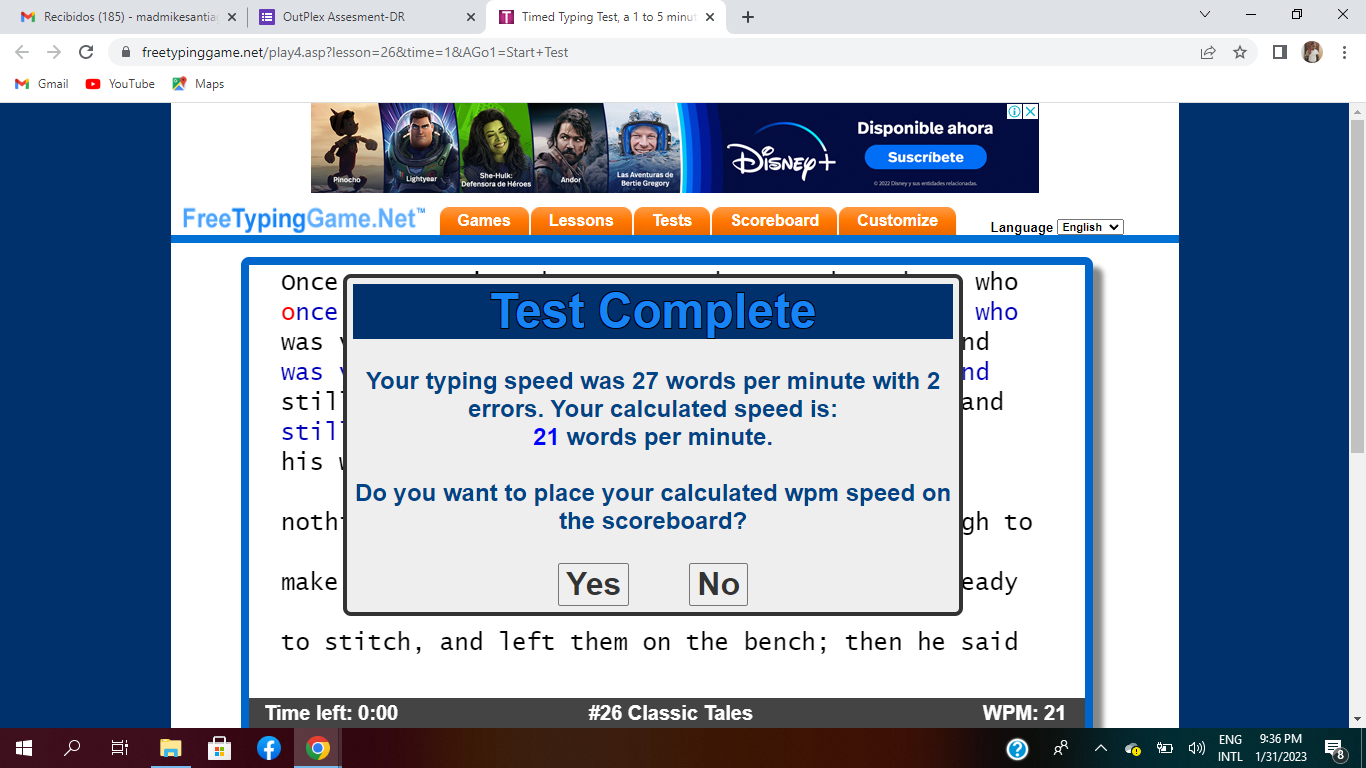Open the volume speaker tray icon
Image resolution: width=1366 pixels, height=768 pixels.
pyautogui.click(x=1196, y=748)
